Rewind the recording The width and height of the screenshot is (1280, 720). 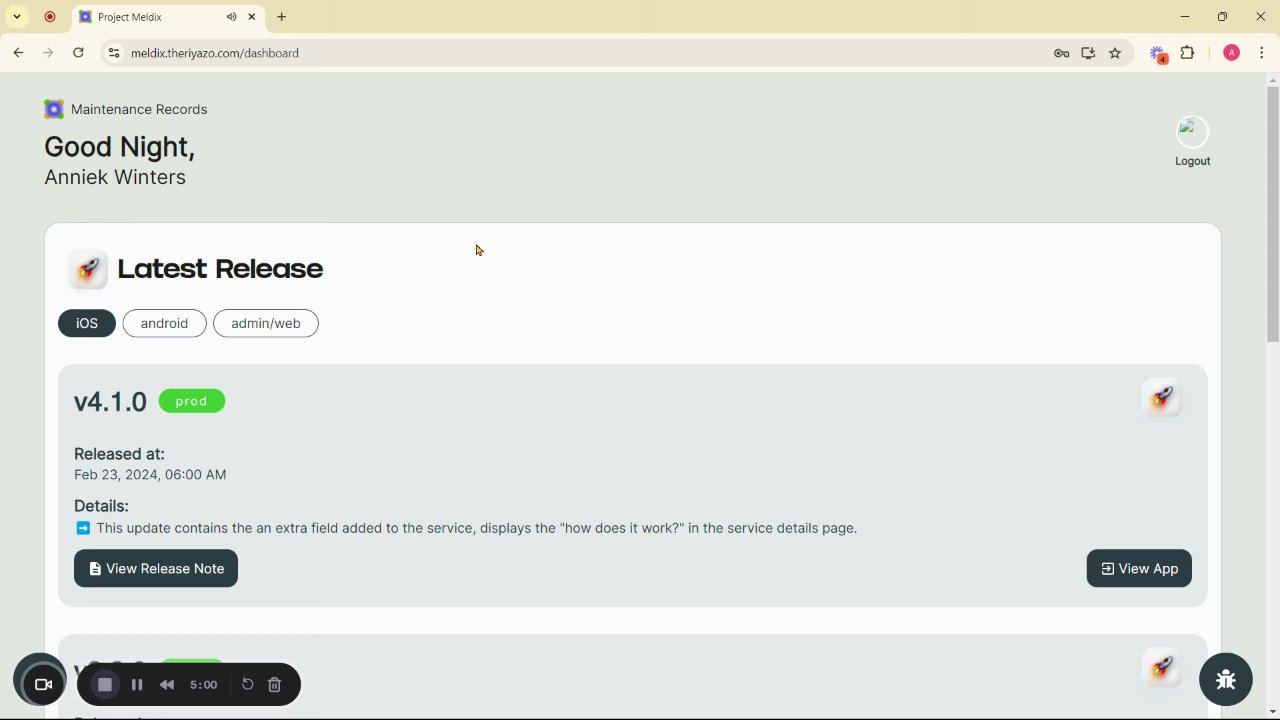pos(167,685)
